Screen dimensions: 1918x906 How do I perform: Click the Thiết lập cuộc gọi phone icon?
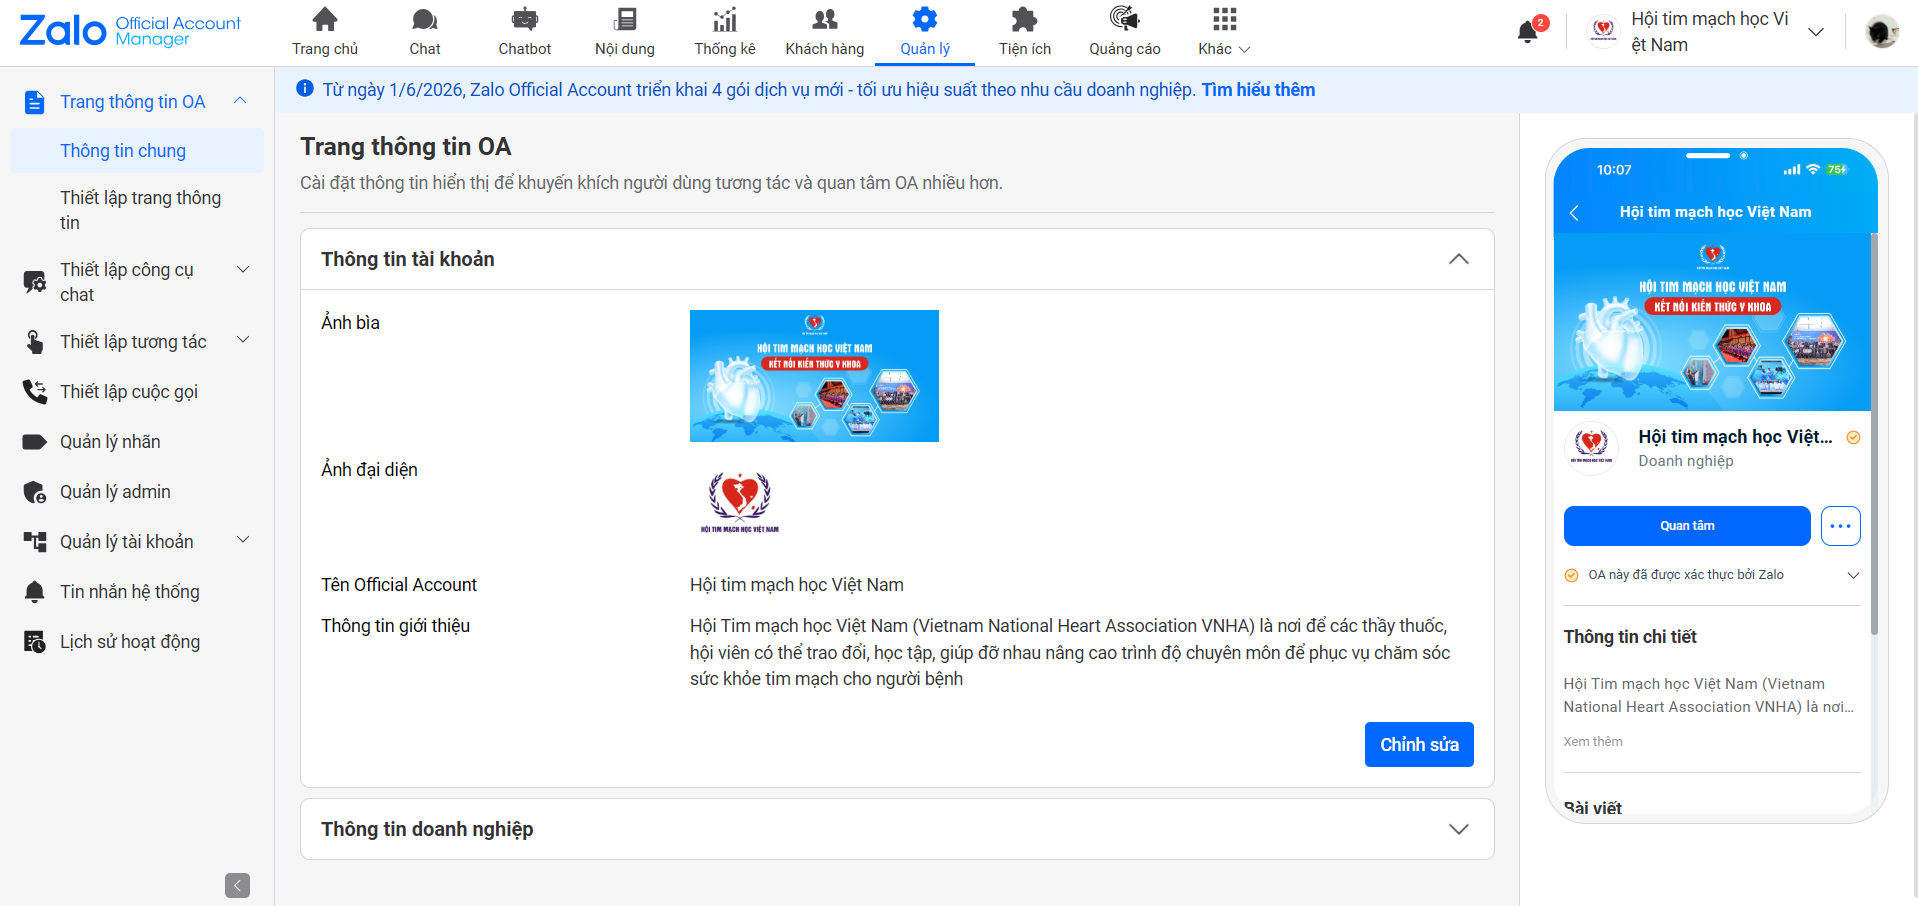pyautogui.click(x=35, y=392)
